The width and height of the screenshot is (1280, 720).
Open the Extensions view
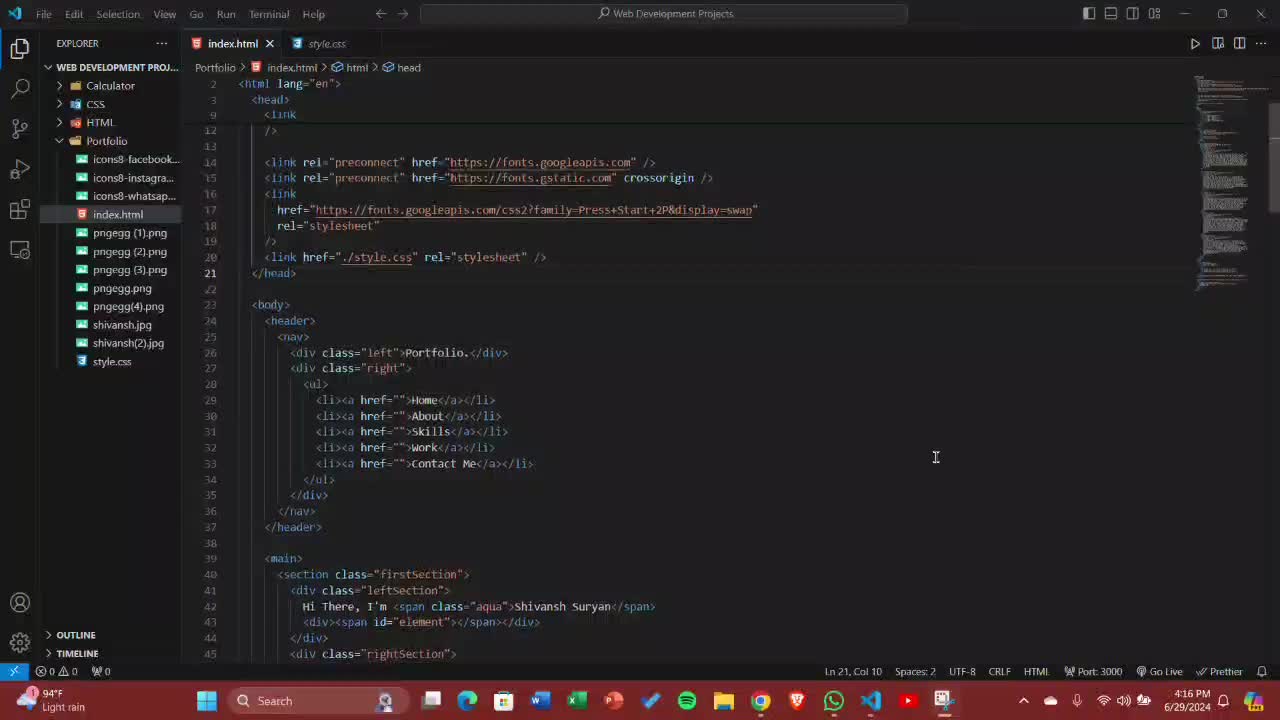[x=20, y=210]
